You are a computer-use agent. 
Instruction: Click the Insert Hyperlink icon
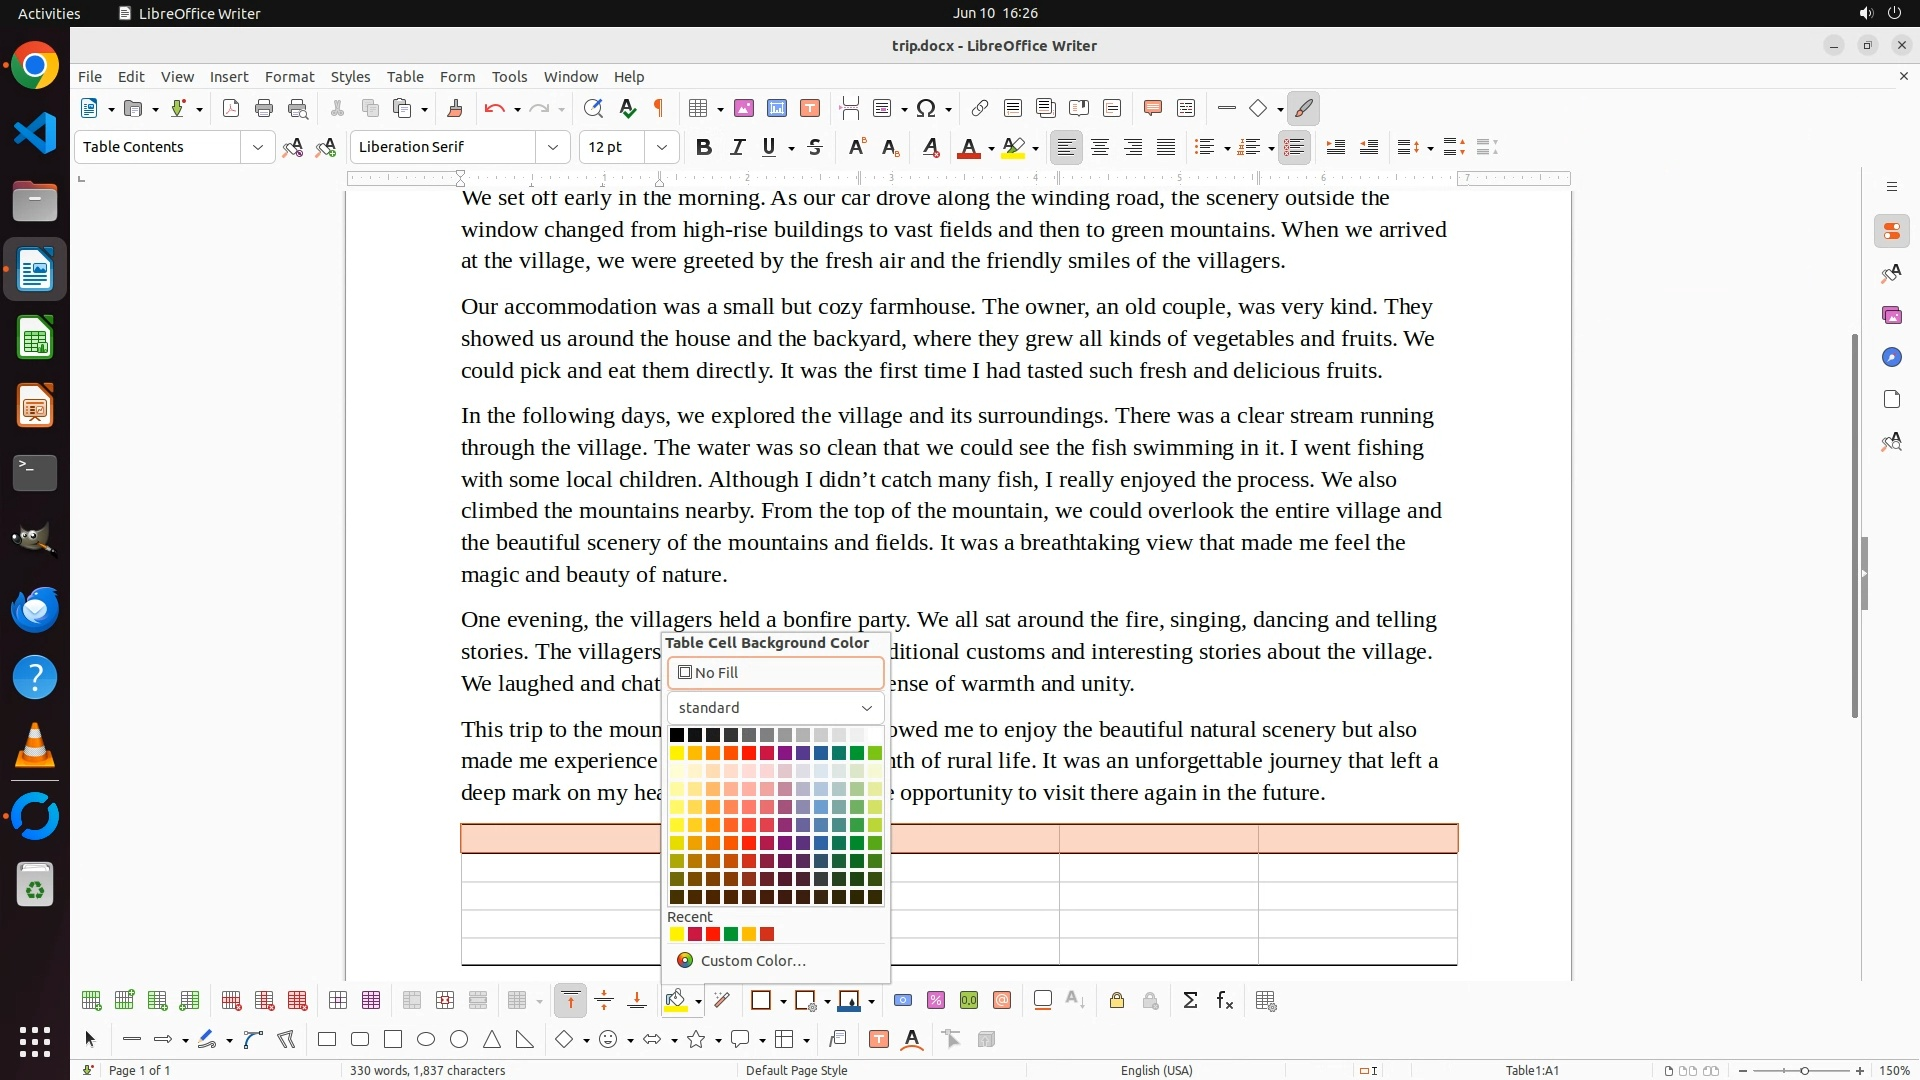pyautogui.click(x=980, y=109)
